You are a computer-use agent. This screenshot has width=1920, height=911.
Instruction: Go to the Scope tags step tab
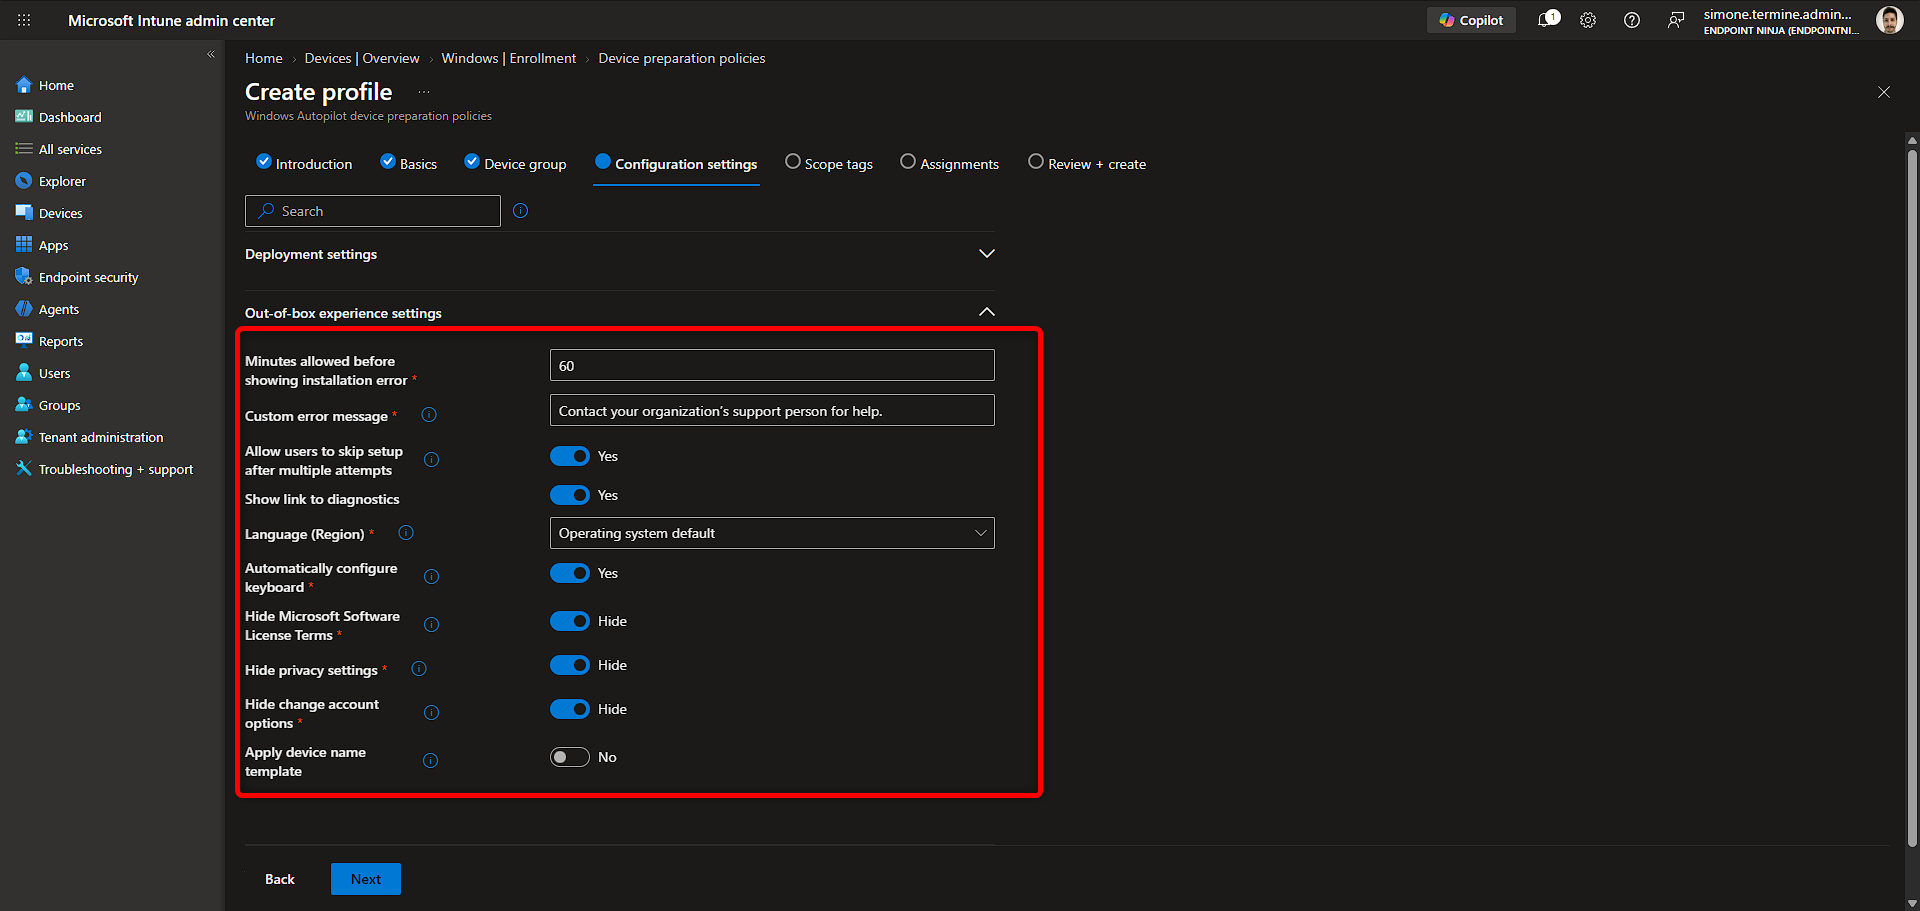pyautogui.click(x=829, y=164)
